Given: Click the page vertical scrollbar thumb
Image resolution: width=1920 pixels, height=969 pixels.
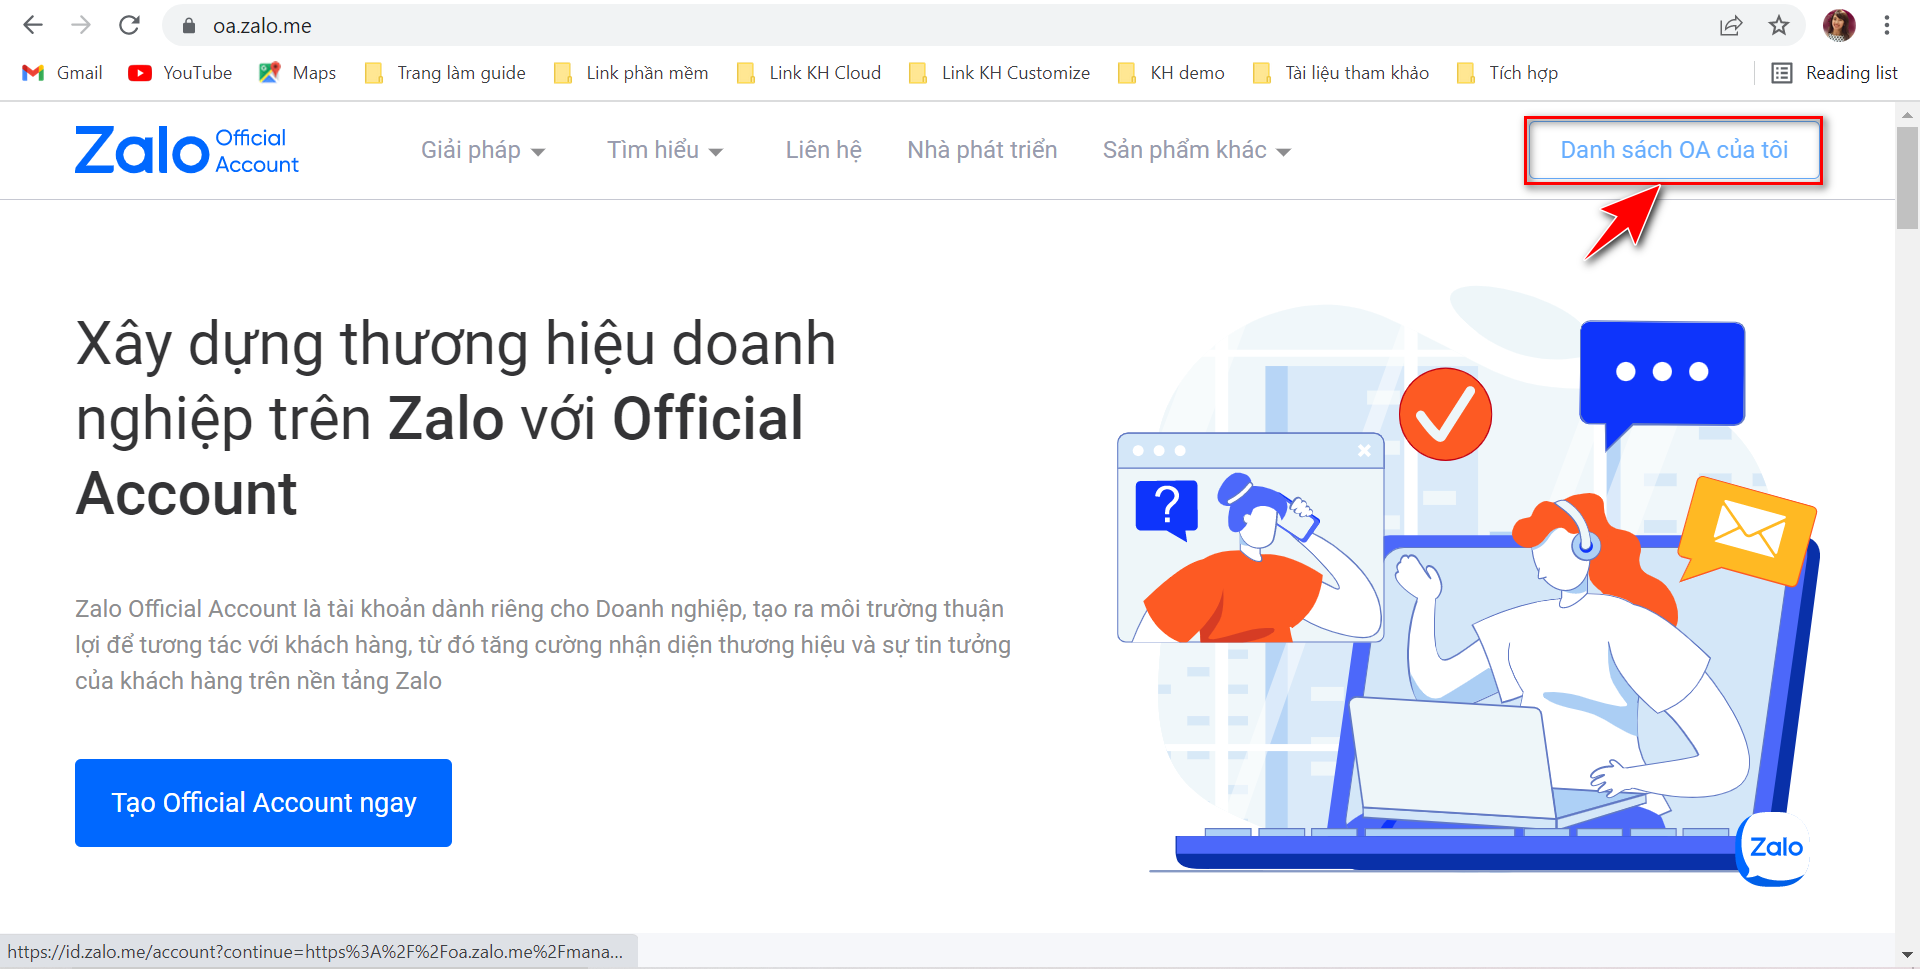Looking at the screenshot, I should [x=1907, y=178].
